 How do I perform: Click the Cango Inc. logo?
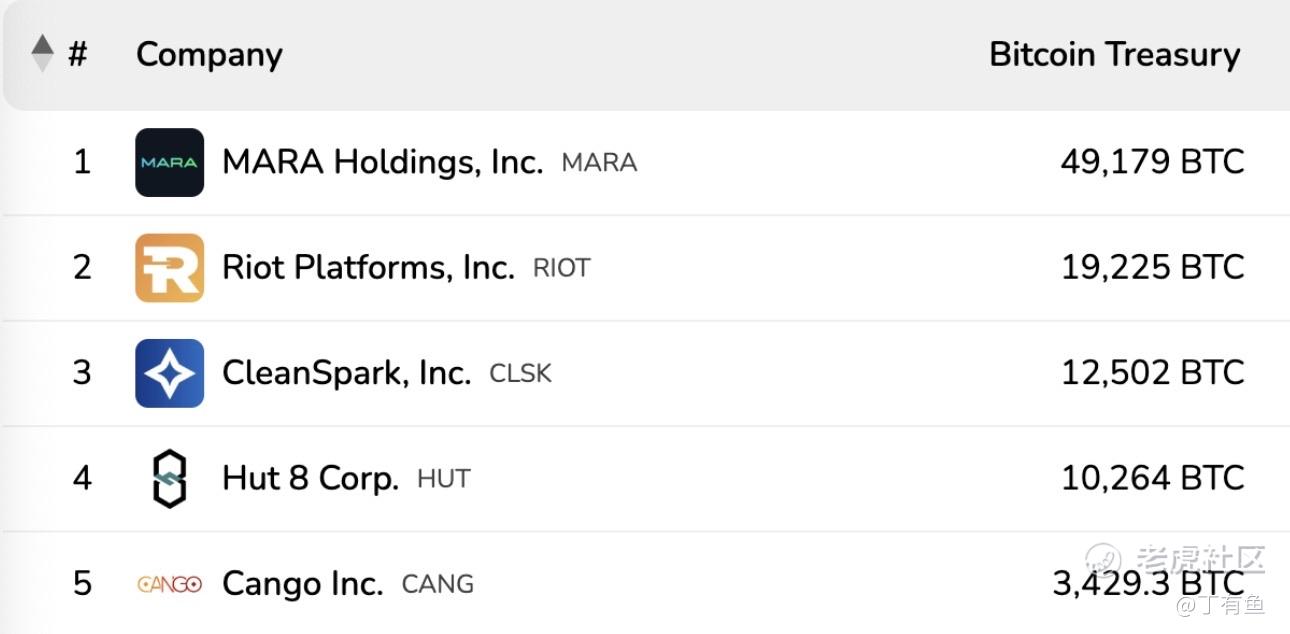[169, 584]
